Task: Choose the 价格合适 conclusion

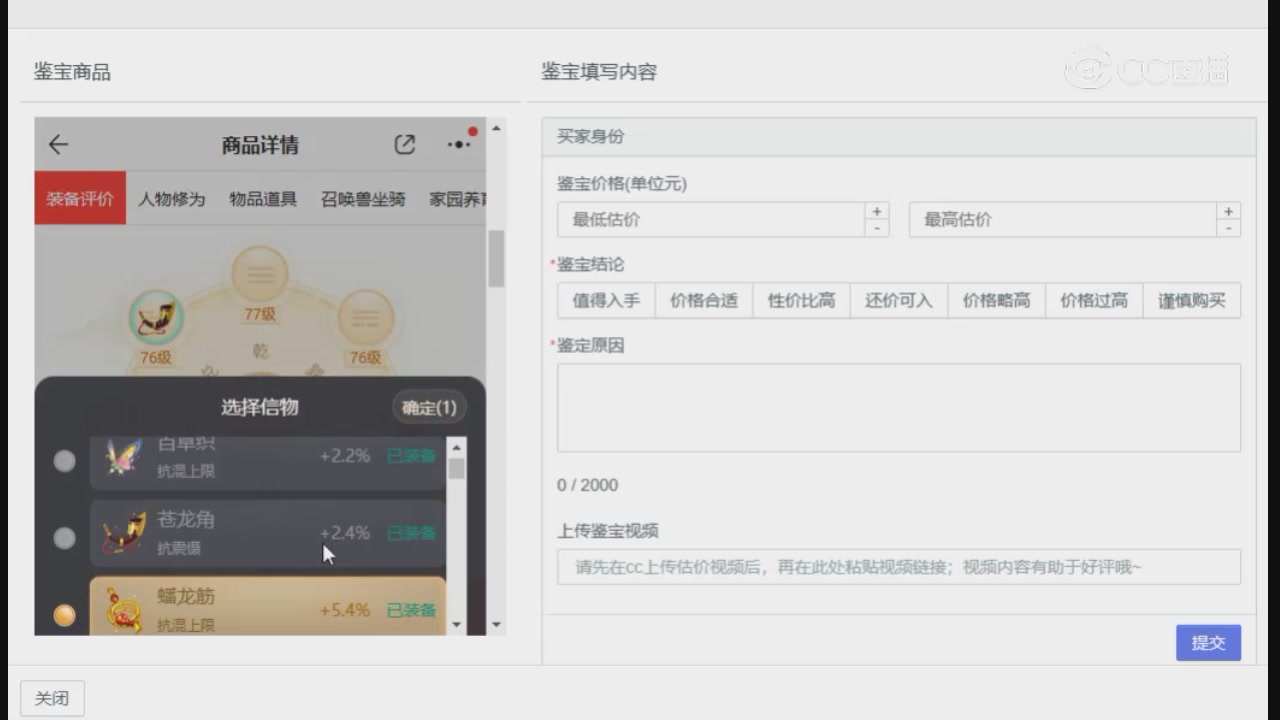Action: [704, 300]
